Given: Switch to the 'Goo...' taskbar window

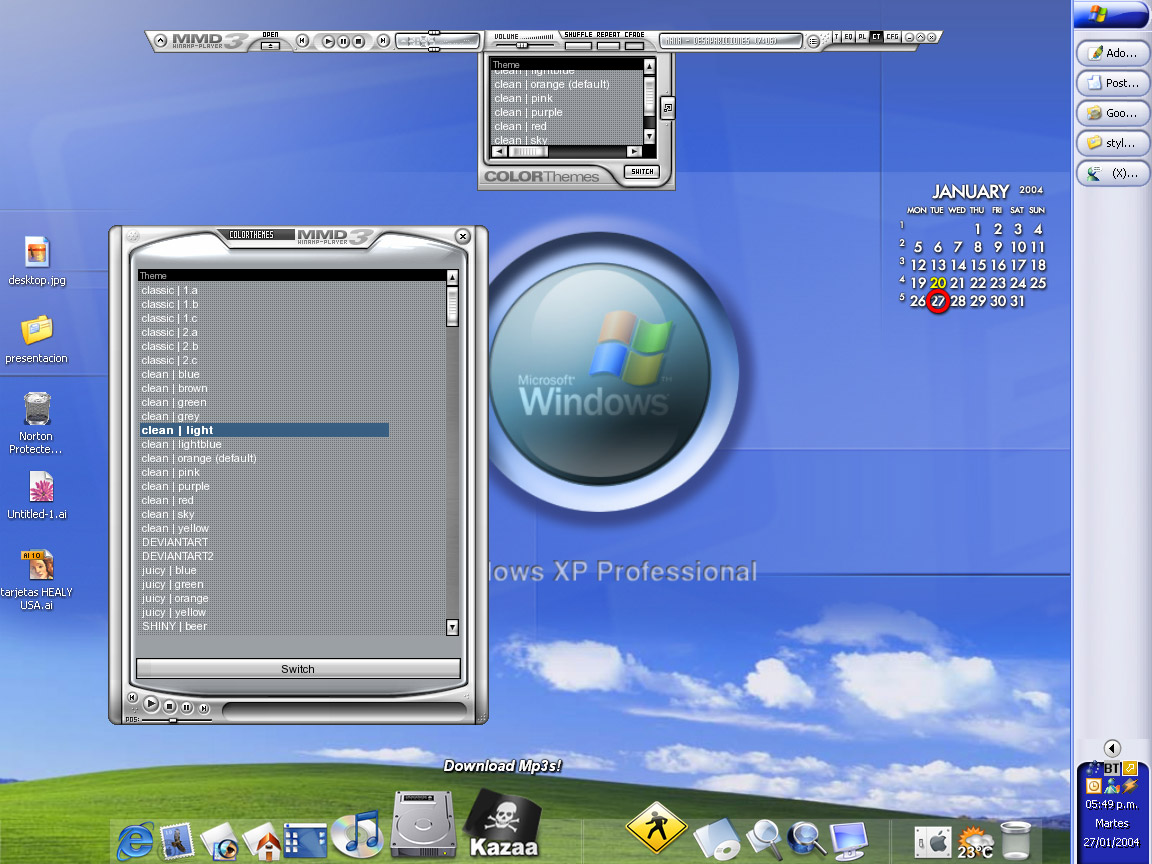Looking at the screenshot, I should 1112,113.
